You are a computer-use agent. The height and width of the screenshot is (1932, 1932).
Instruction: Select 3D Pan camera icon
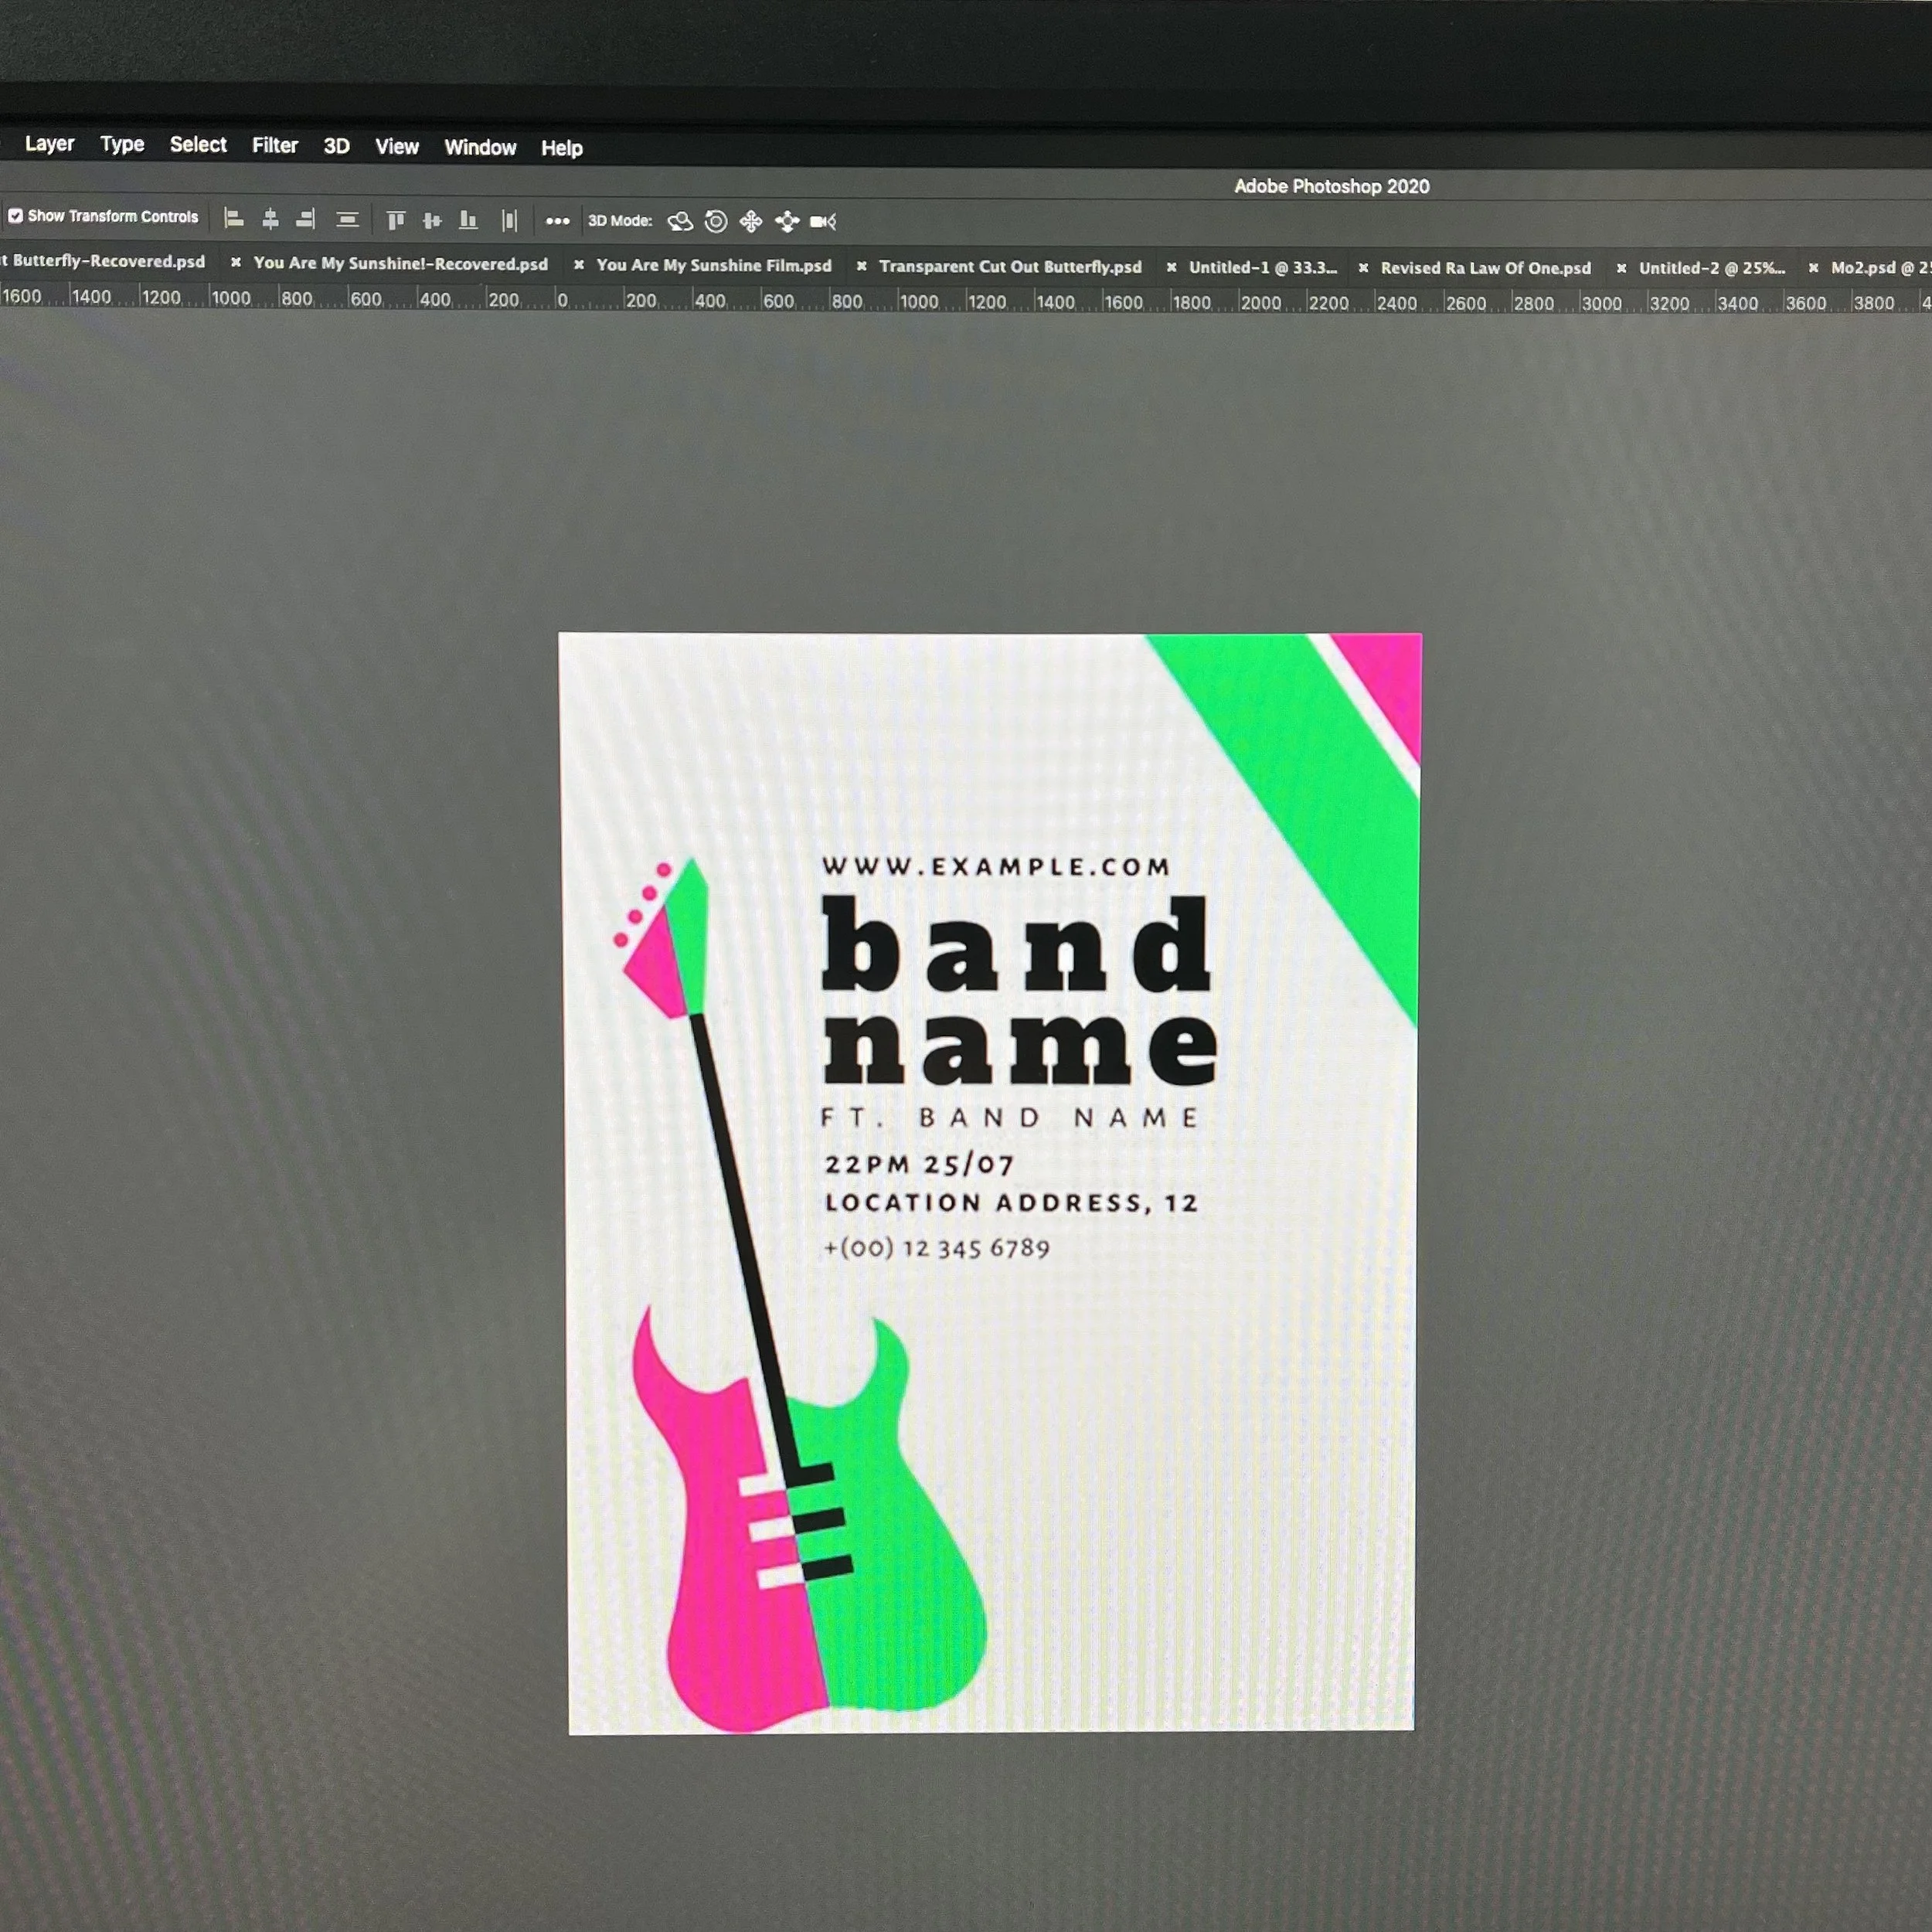751,222
